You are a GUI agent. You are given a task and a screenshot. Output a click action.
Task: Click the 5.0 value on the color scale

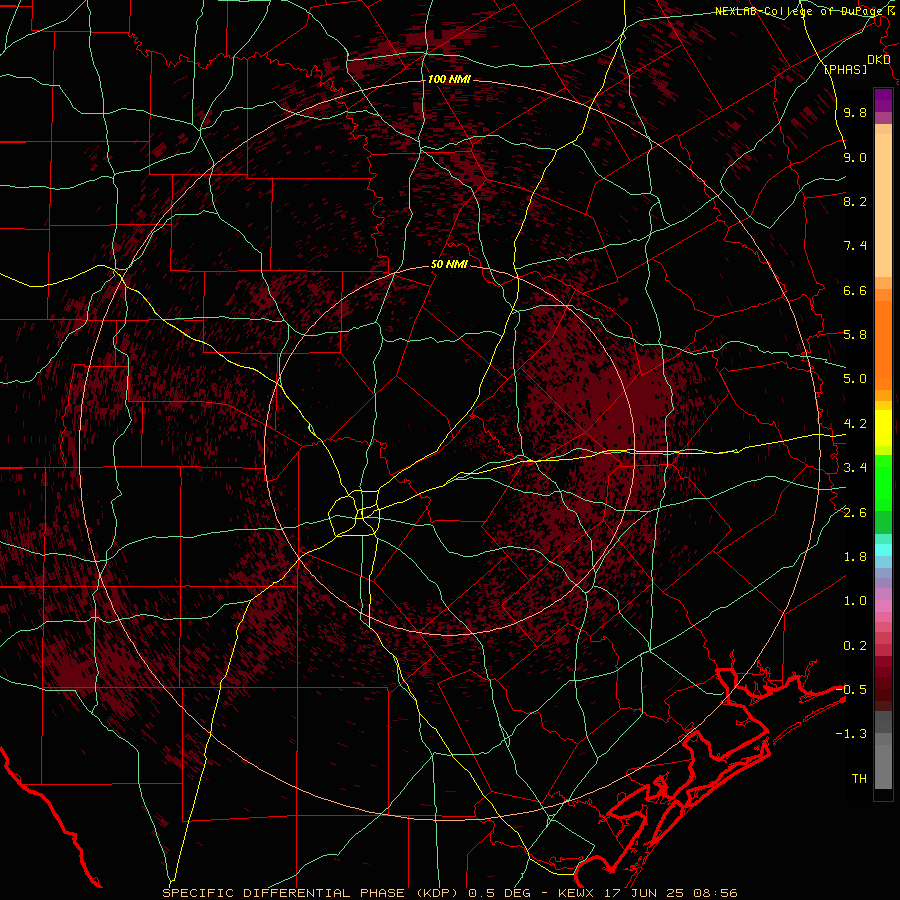click(855, 379)
